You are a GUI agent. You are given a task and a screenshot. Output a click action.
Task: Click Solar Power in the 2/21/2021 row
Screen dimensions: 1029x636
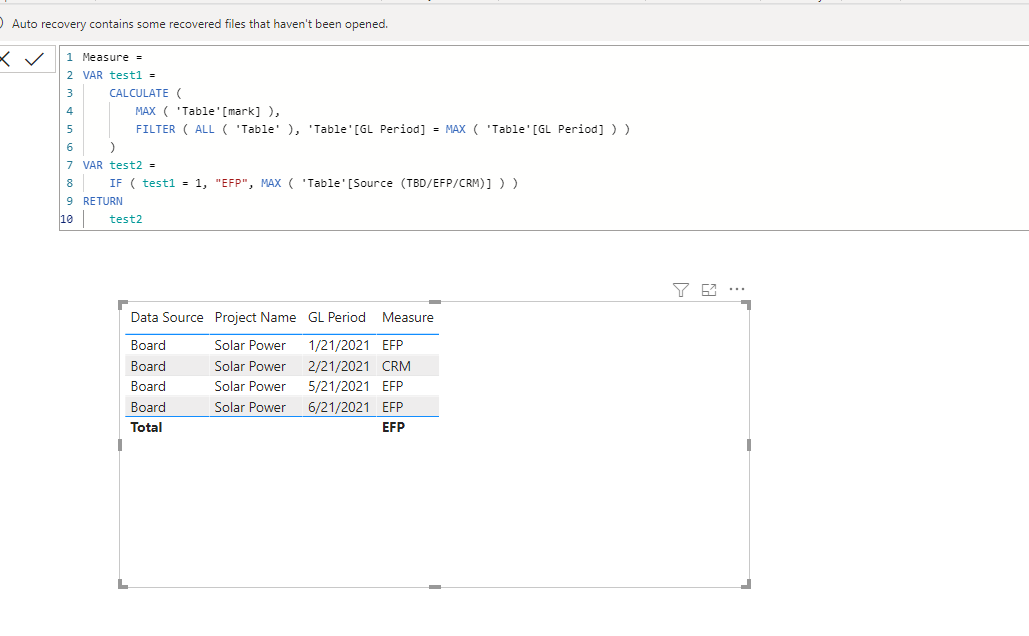click(250, 366)
